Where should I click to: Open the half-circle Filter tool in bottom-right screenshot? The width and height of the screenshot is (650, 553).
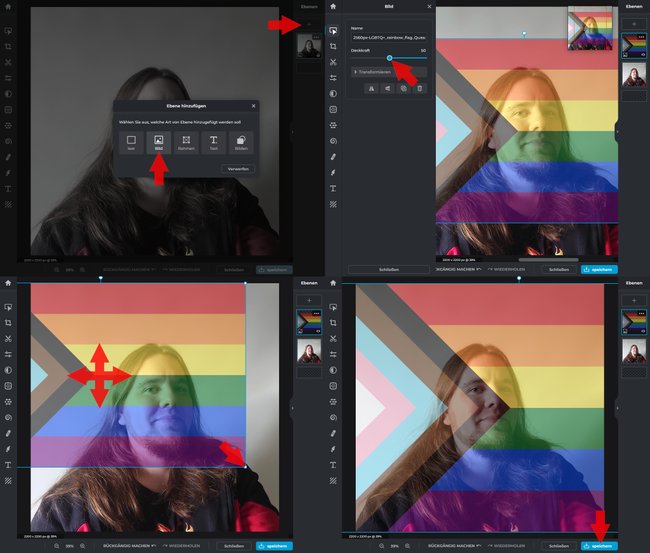pos(333,370)
